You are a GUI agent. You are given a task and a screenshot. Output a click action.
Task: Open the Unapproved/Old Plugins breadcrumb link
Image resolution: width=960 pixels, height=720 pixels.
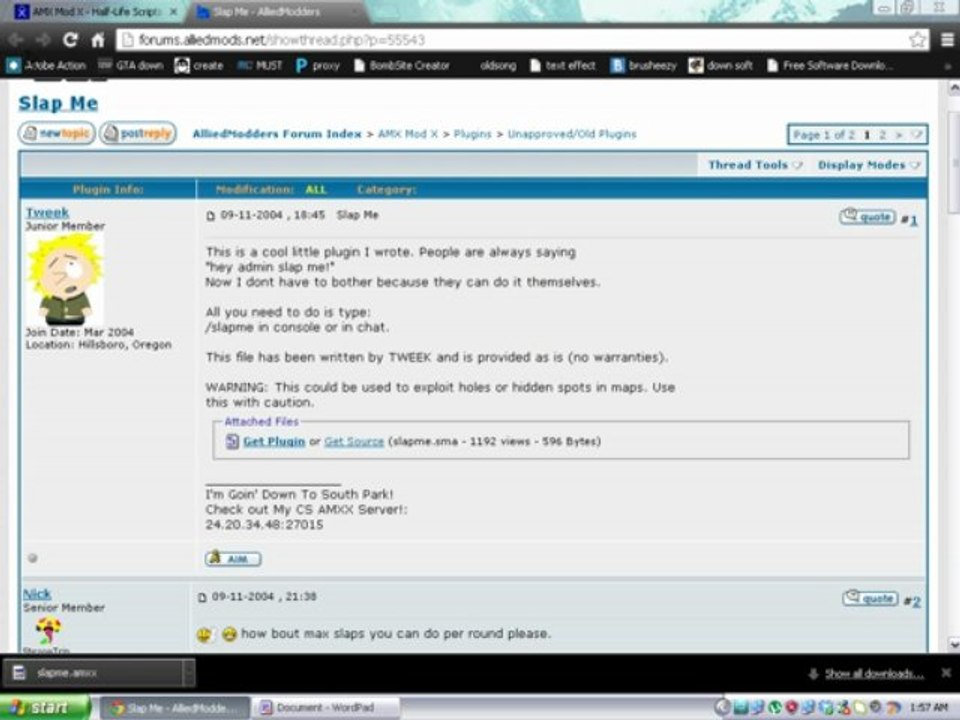tap(572, 134)
